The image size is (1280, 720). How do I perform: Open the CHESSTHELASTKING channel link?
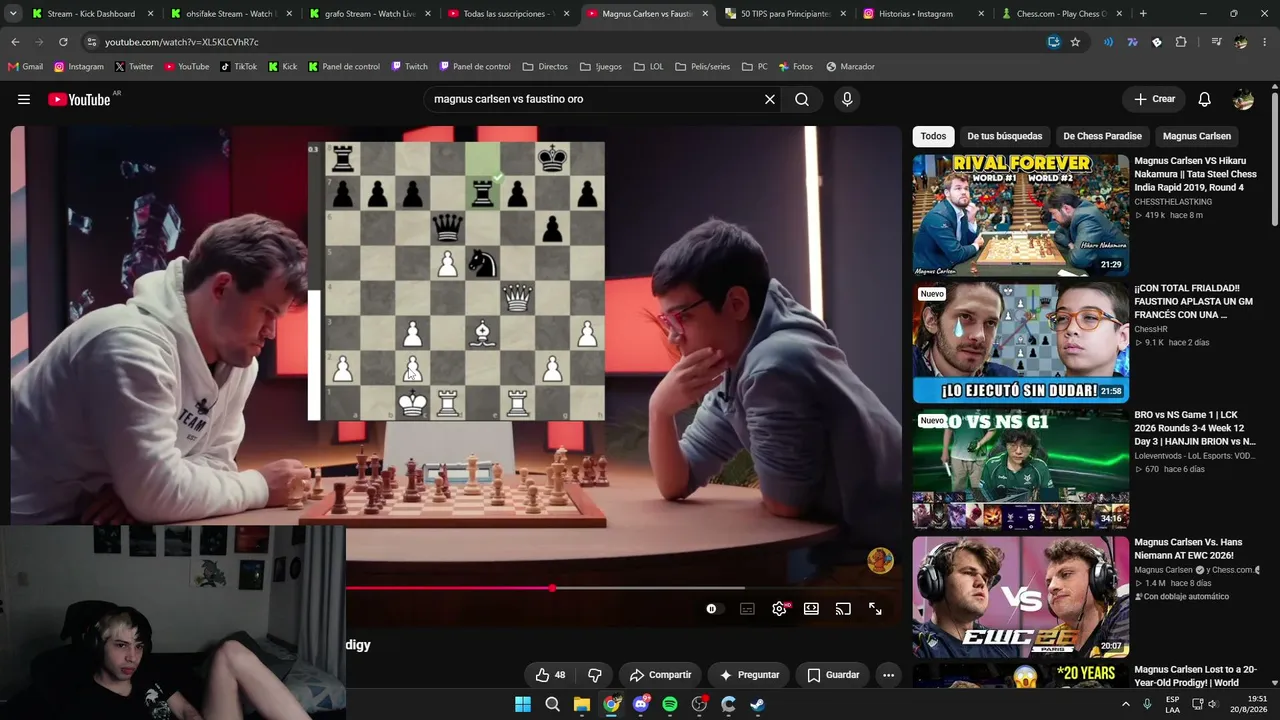tap(1173, 202)
